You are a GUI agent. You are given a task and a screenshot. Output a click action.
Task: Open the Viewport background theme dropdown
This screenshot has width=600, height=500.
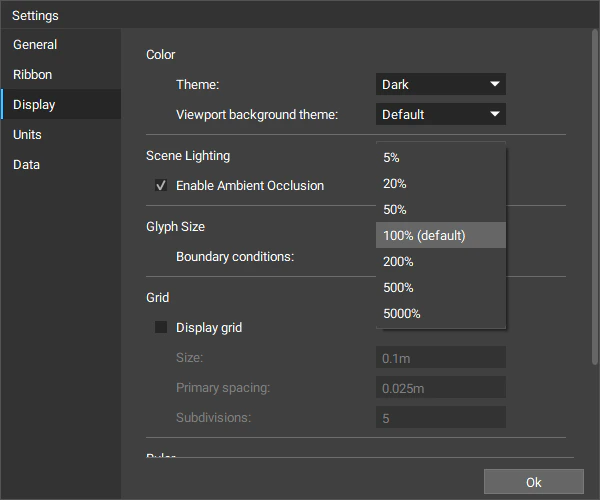point(440,114)
